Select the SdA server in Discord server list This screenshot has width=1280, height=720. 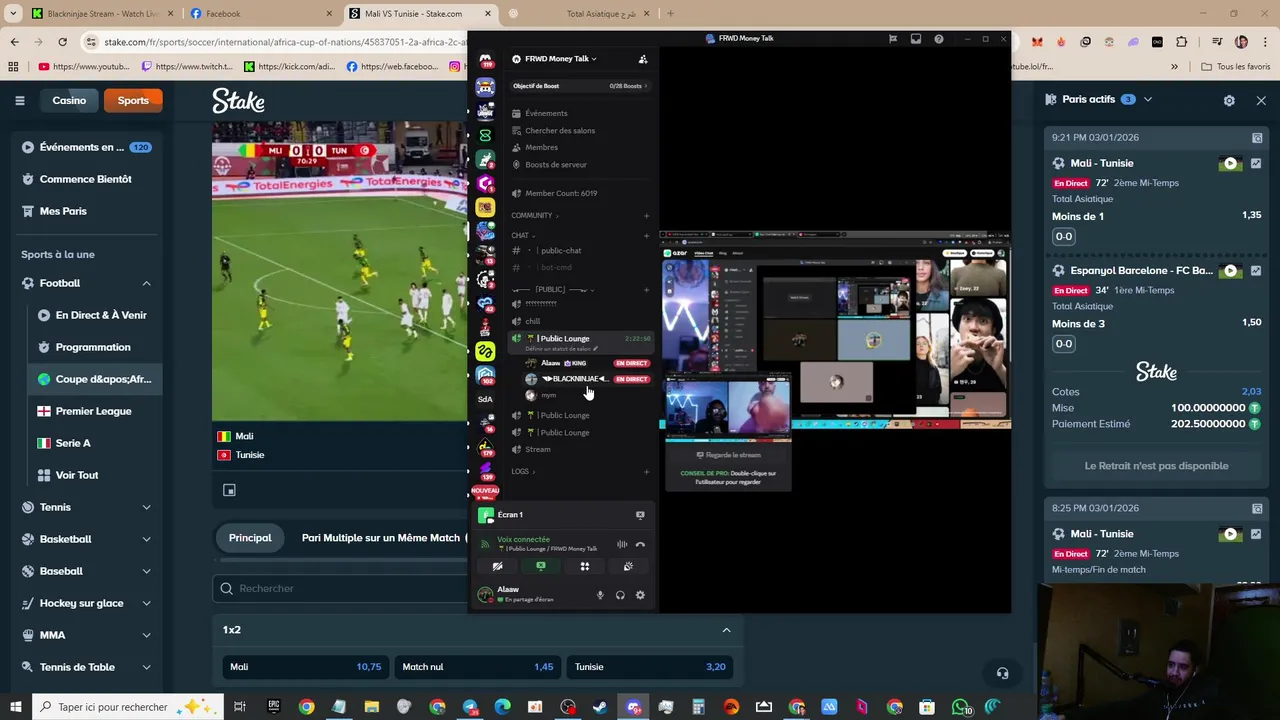click(485, 399)
